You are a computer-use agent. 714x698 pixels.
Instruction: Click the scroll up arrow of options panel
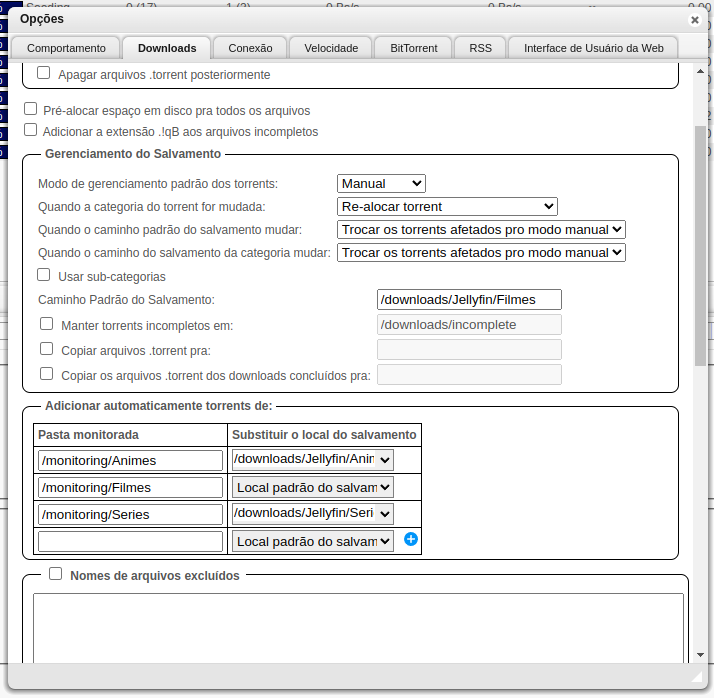(x=700, y=71)
